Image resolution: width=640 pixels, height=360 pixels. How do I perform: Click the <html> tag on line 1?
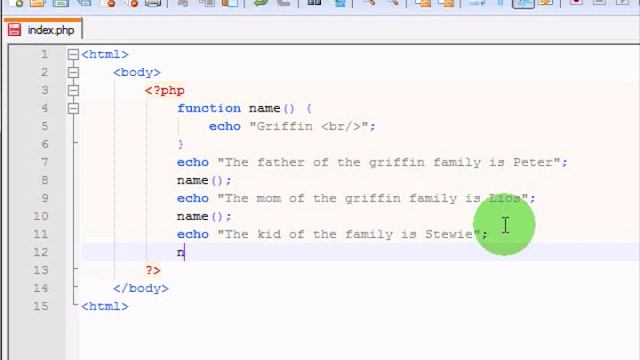[104, 54]
